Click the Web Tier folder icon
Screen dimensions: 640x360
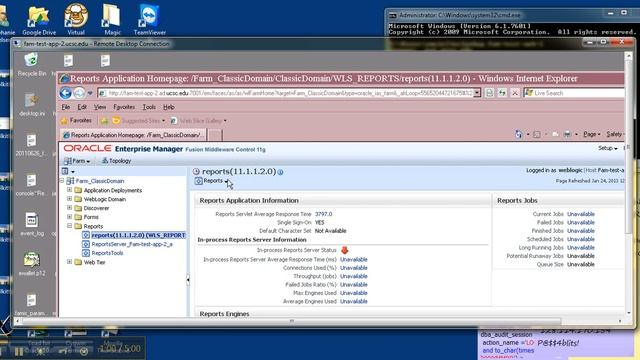[78, 262]
